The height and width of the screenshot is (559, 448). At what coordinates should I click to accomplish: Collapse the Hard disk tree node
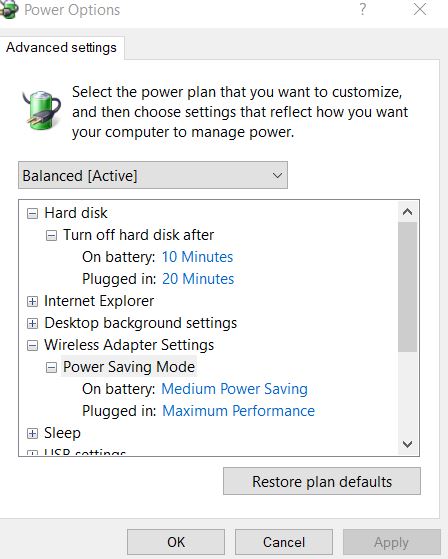pos(32,214)
